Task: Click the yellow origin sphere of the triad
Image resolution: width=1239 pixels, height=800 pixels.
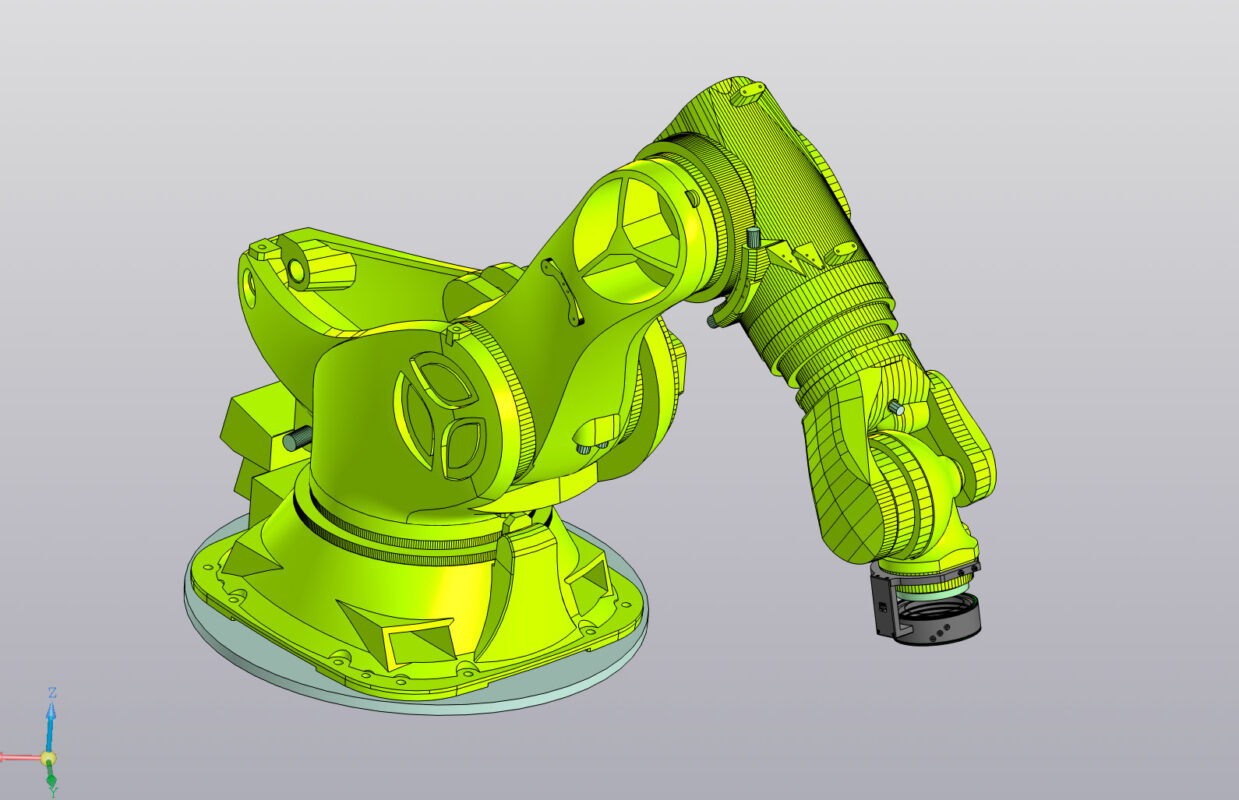Action: point(47,757)
